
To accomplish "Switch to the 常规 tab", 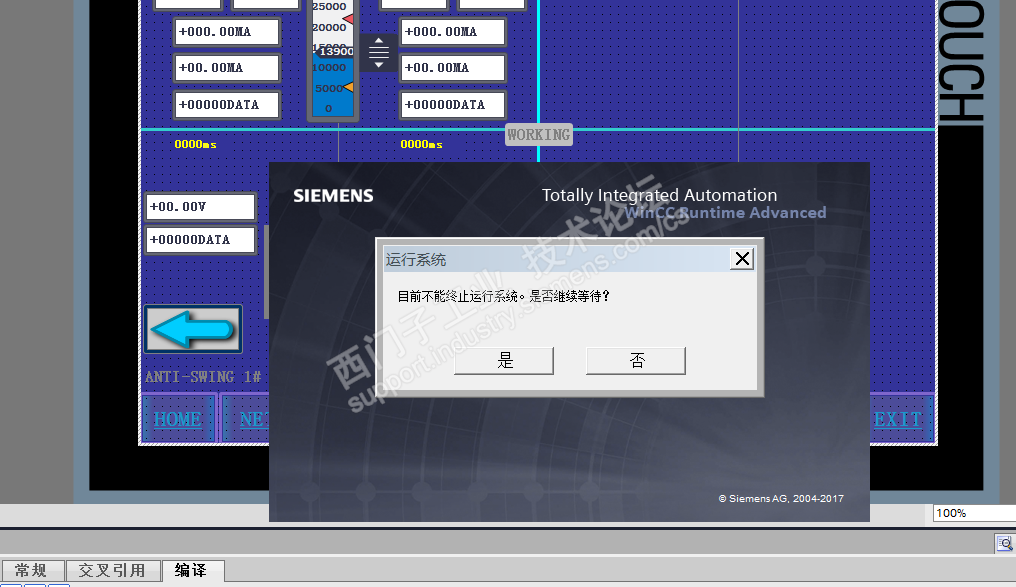I will [x=32, y=570].
